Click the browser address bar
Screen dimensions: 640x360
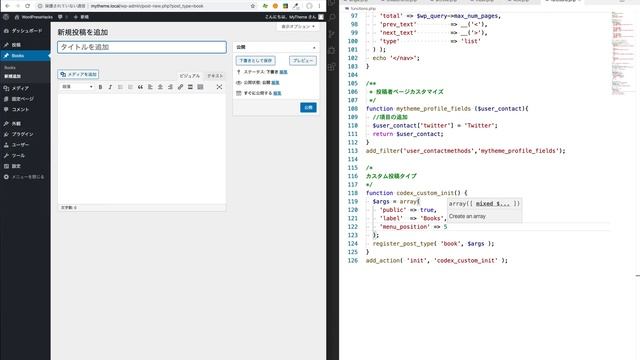point(147,6)
